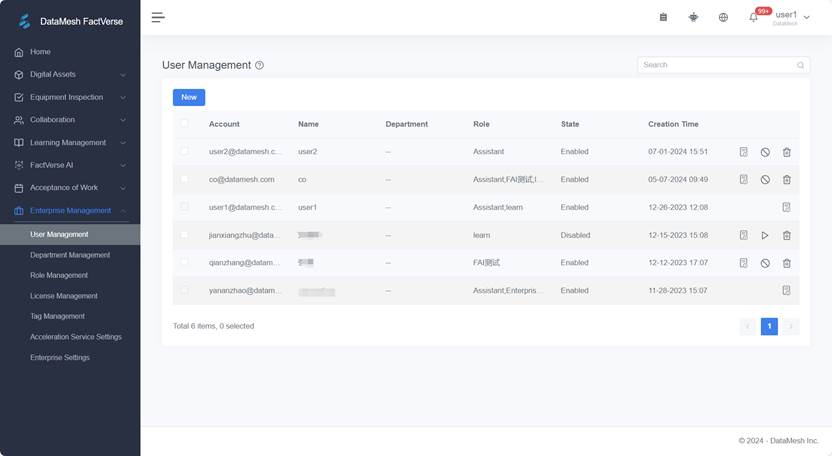Go to Role Management
This screenshot has width=832, height=456.
tap(59, 275)
